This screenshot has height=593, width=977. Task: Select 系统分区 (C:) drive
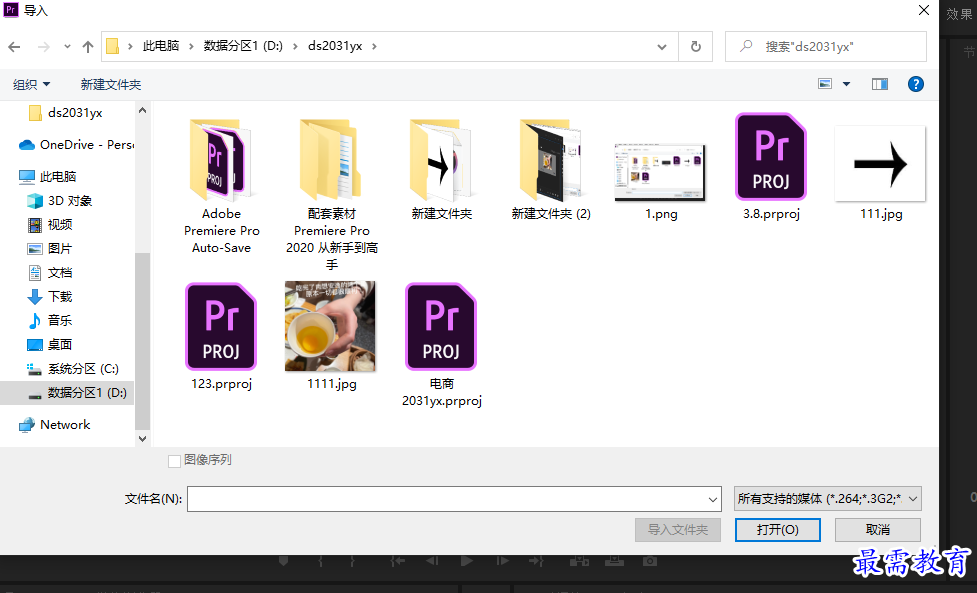[x=73, y=369]
